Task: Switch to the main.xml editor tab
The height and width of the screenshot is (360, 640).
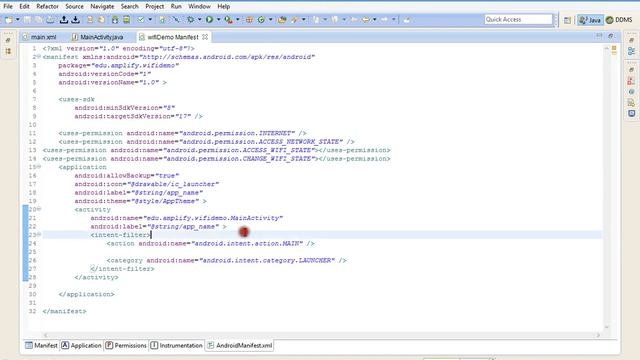Action: coord(43,37)
